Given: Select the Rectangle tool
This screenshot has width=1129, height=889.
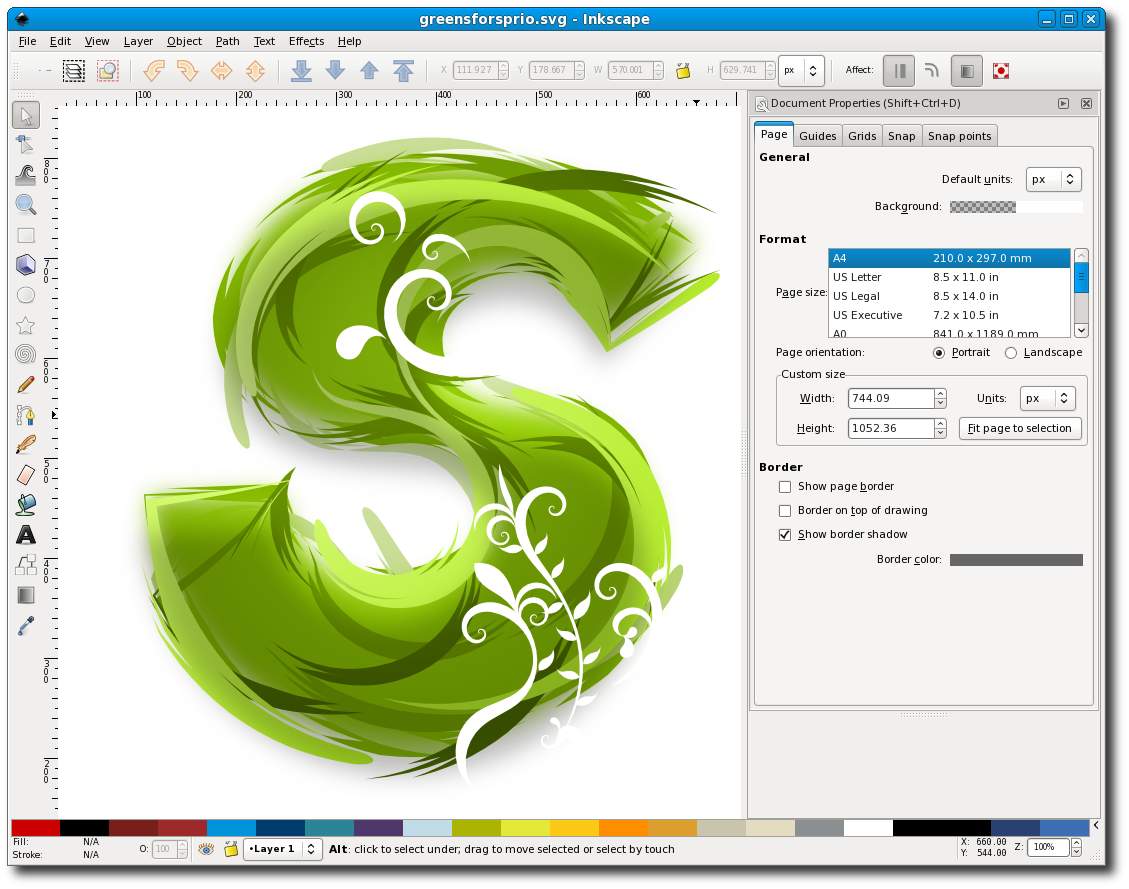Looking at the screenshot, I should [x=25, y=235].
